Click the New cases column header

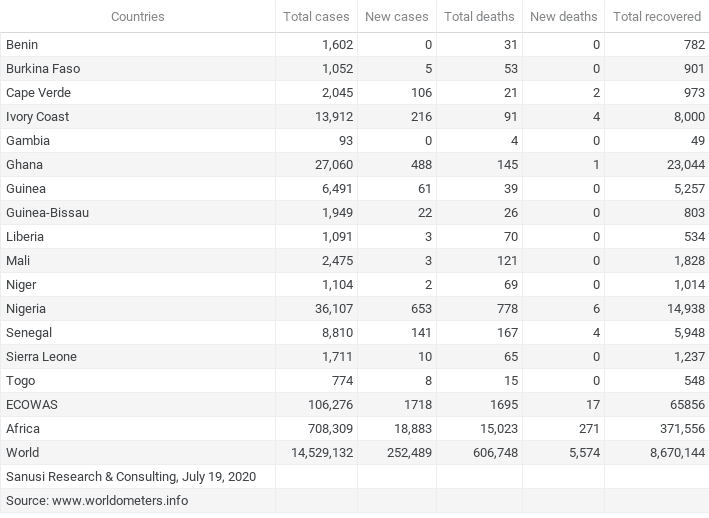(x=397, y=17)
